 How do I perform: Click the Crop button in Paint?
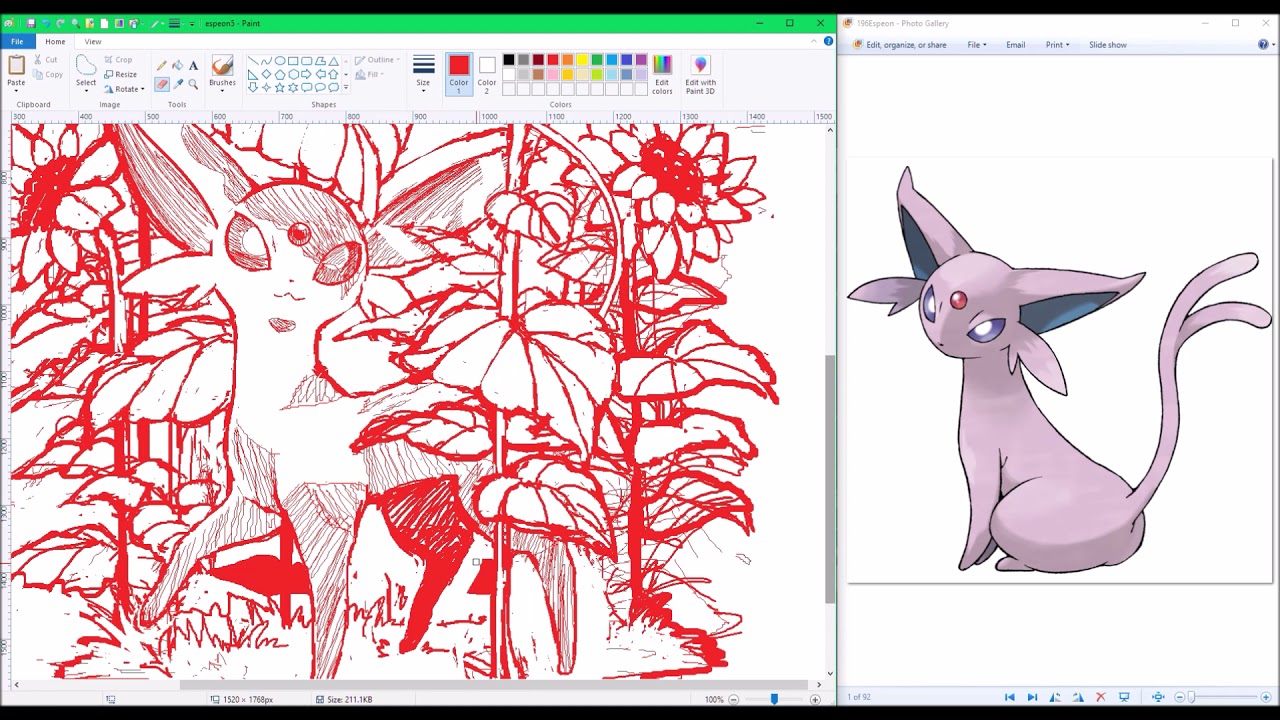118,60
